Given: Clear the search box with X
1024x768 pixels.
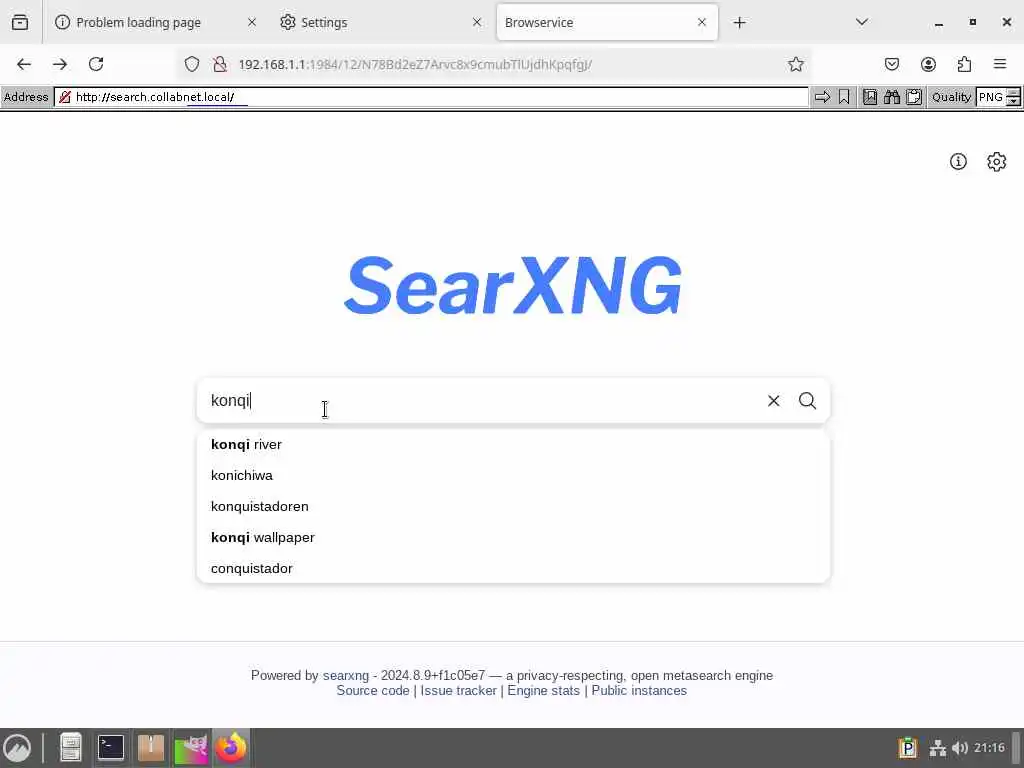Looking at the screenshot, I should point(773,400).
